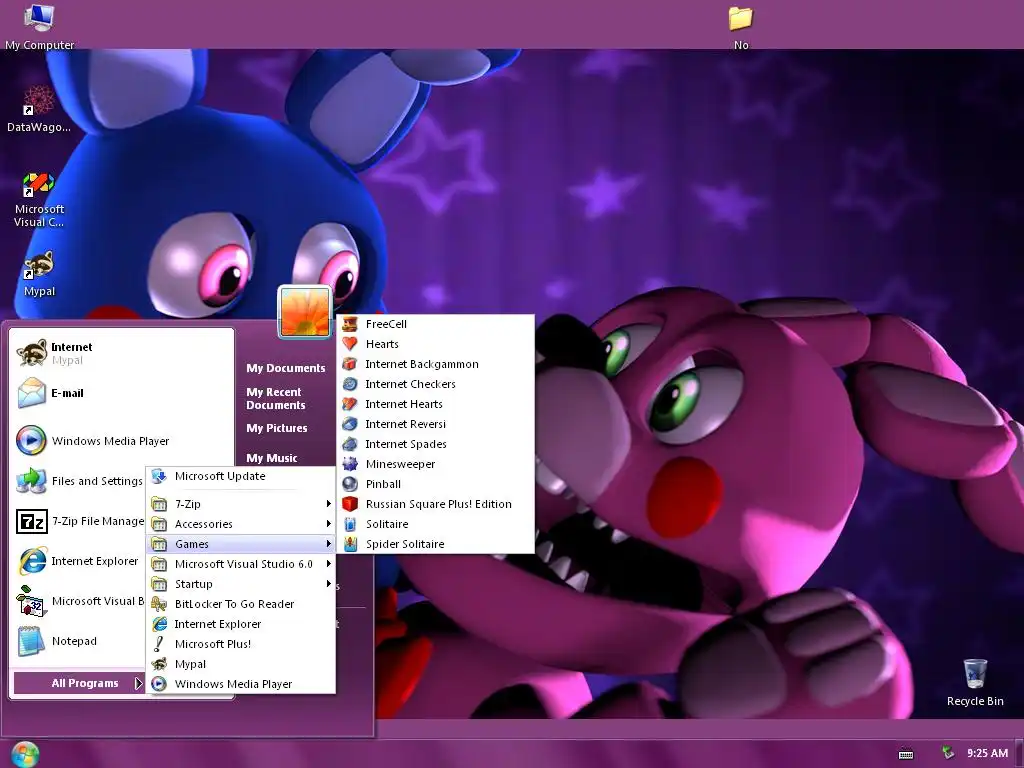The image size is (1024, 768).
Task: Open My Music folder link
Action: coord(272,458)
